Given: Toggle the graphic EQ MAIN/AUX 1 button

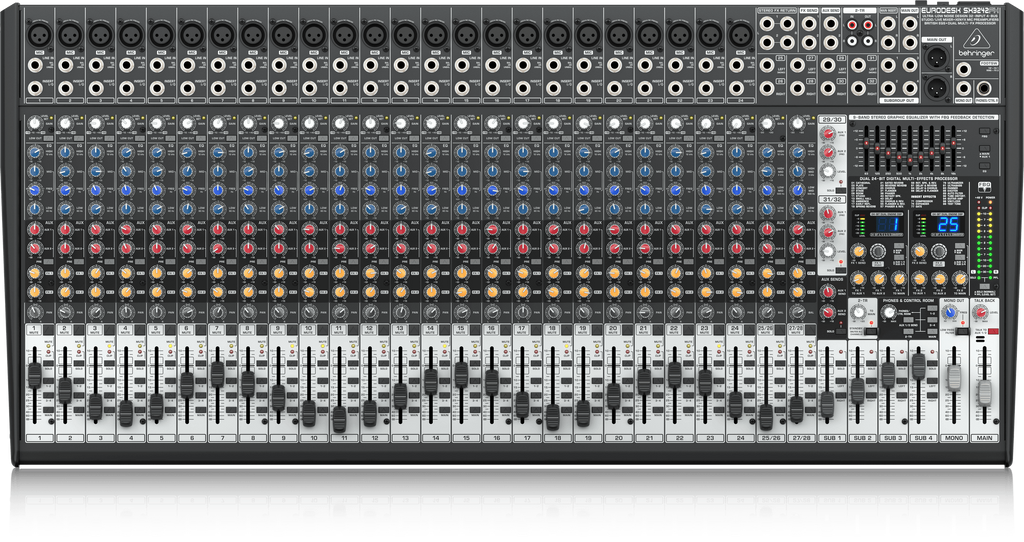Looking at the screenshot, I should click(984, 149).
